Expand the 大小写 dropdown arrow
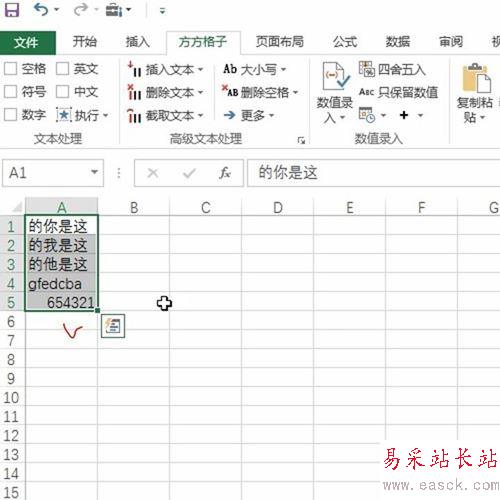 (283, 69)
